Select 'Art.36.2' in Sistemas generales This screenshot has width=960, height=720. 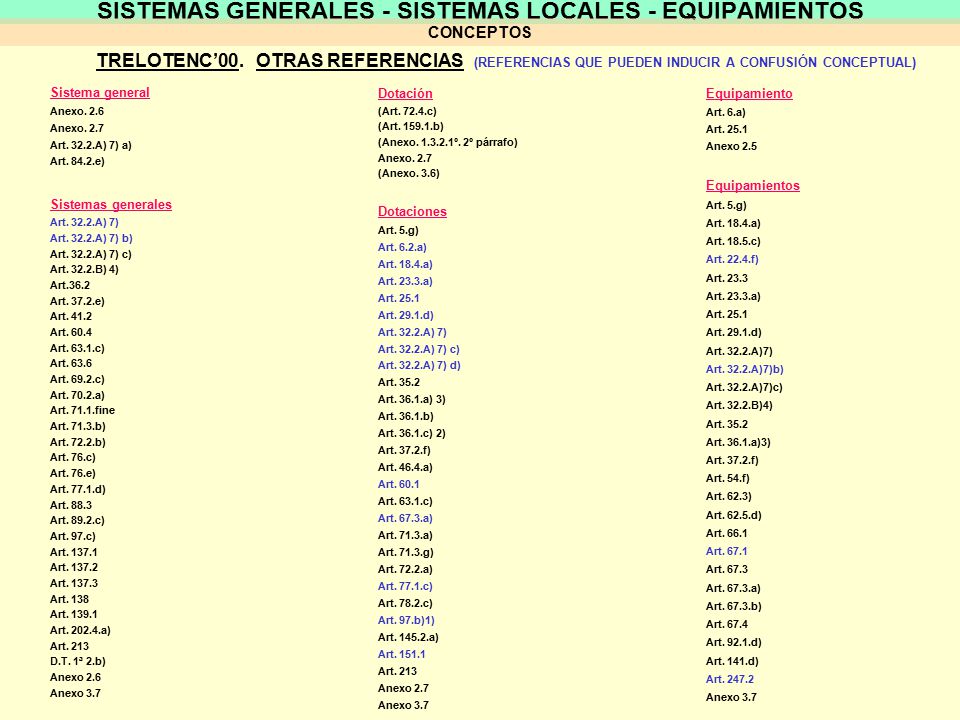[x=70, y=285]
